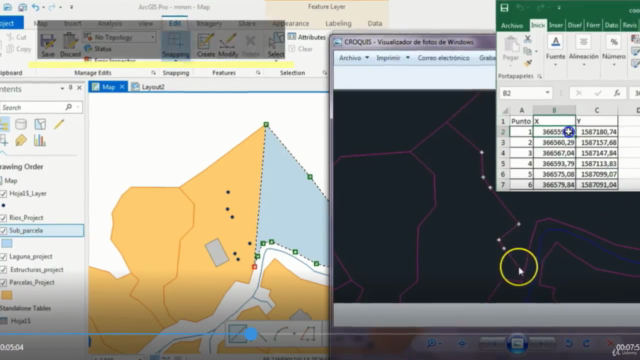The image size is (640, 360).
Task: Open the Labeling ribbon tab
Action: [x=338, y=23]
